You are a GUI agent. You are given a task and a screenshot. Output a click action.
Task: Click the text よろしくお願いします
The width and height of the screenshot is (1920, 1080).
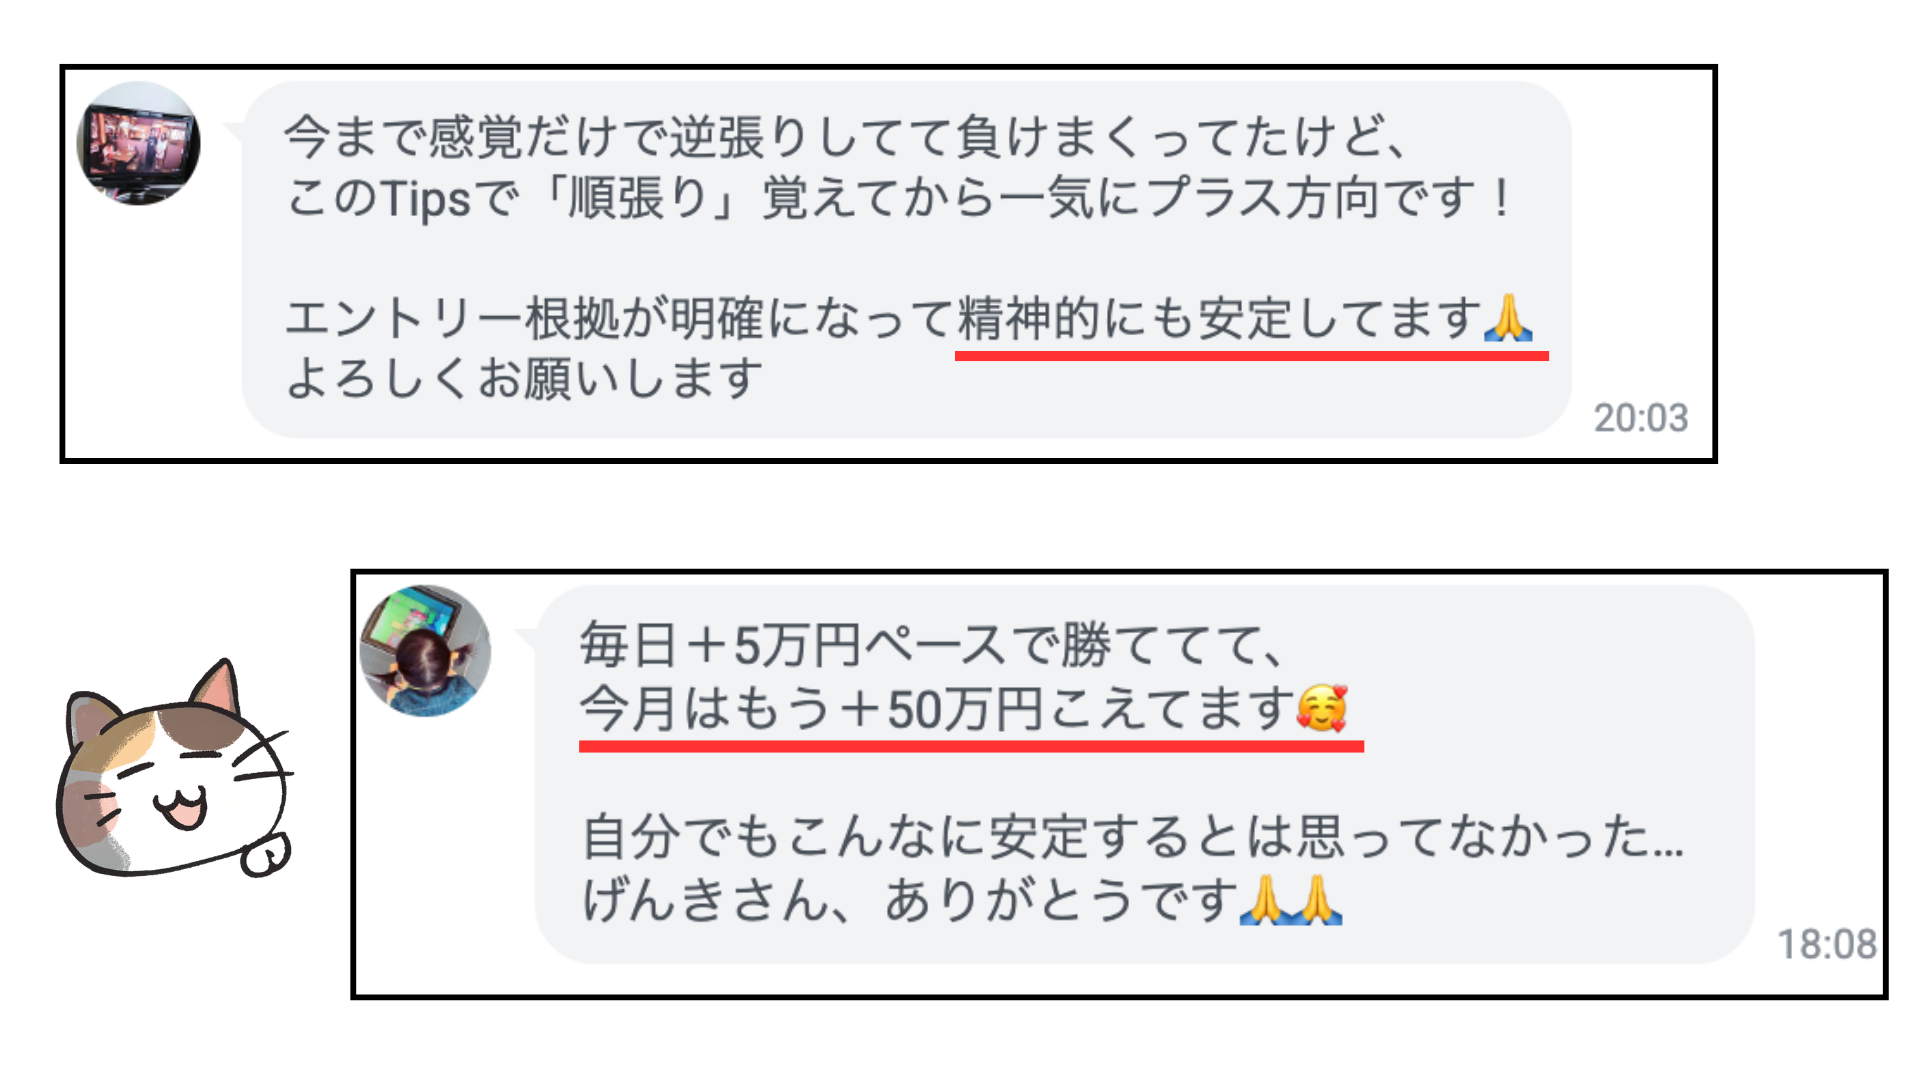click(x=524, y=379)
